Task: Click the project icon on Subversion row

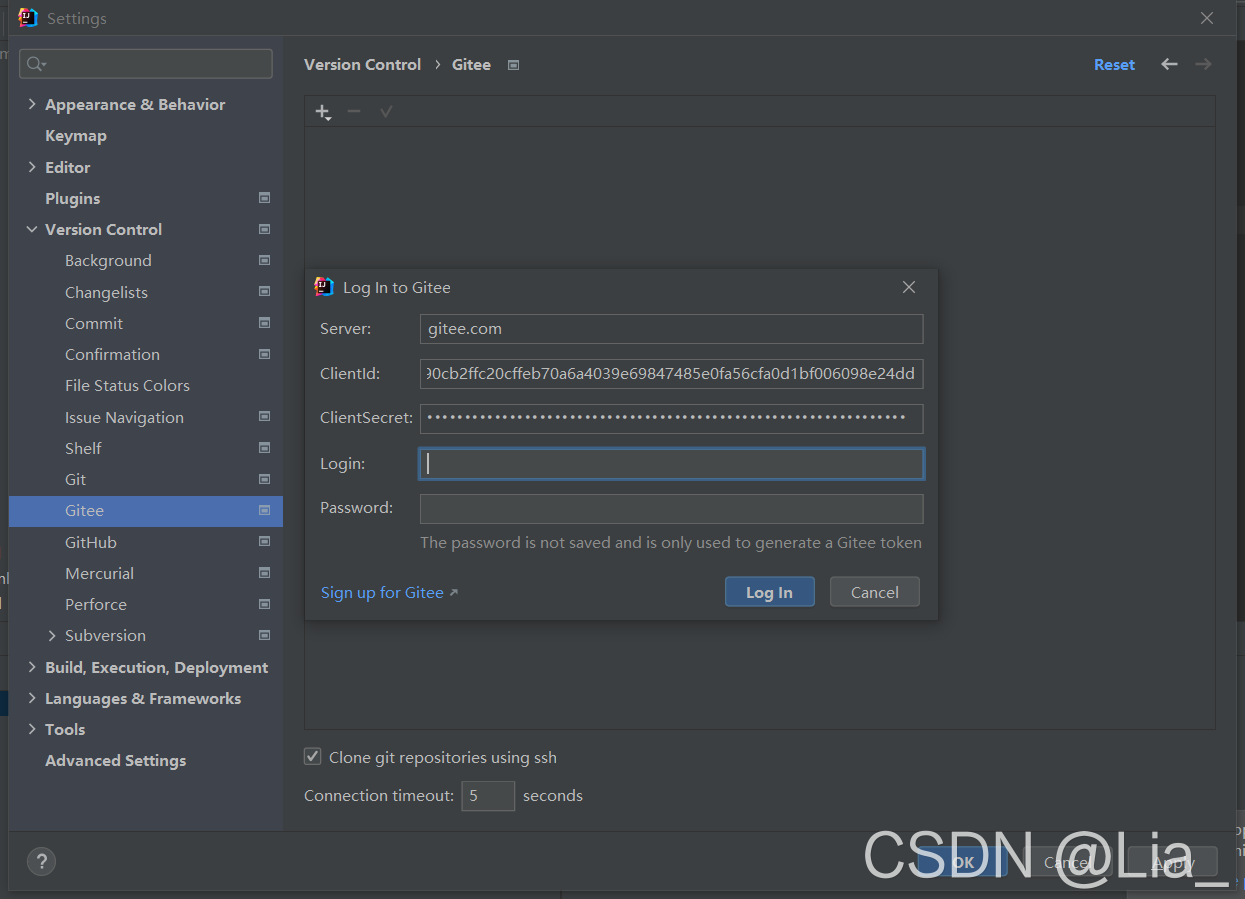Action: coord(264,635)
